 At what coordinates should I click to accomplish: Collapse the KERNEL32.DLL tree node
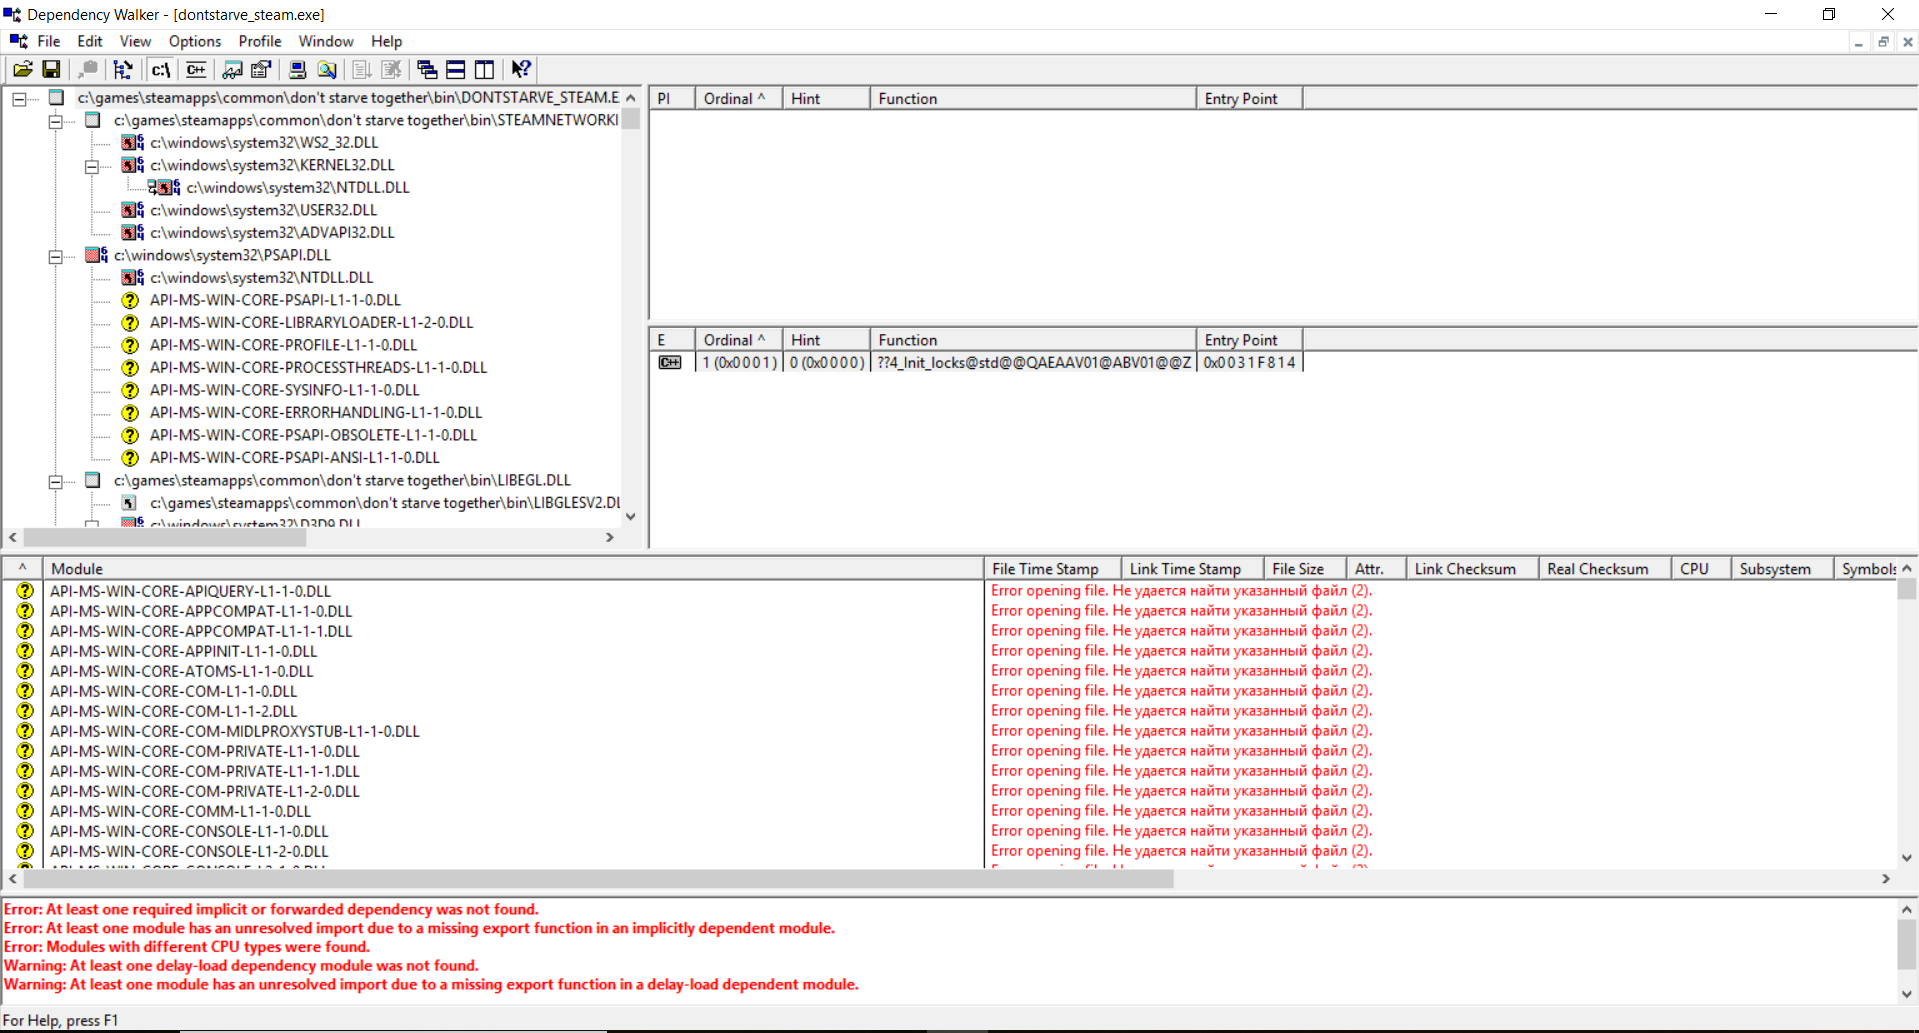(91, 166)
